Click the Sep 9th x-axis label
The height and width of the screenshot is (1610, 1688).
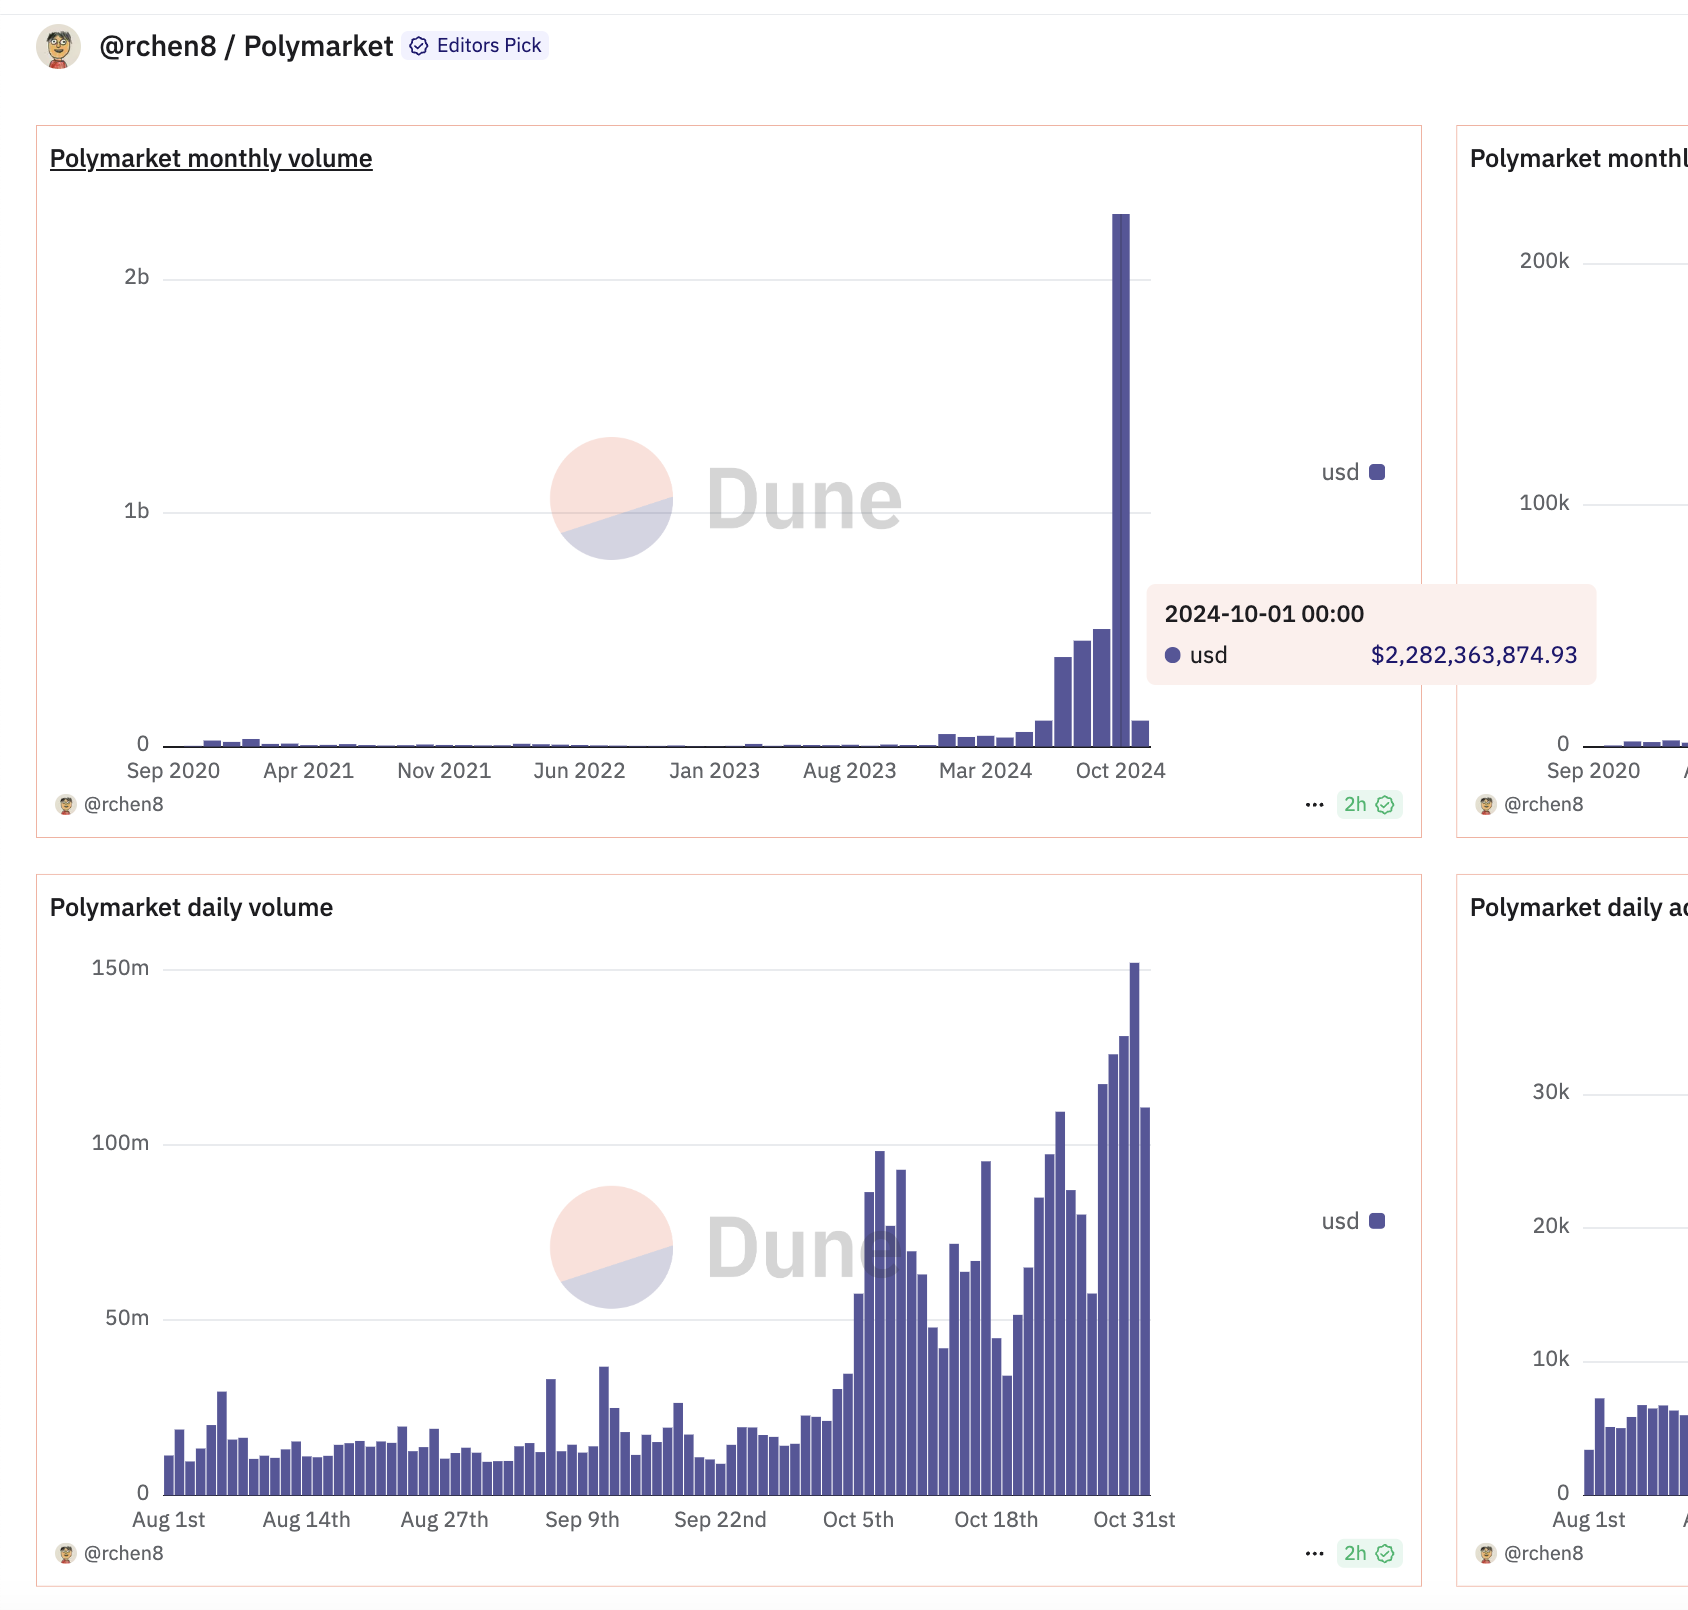click(582, 1520)
